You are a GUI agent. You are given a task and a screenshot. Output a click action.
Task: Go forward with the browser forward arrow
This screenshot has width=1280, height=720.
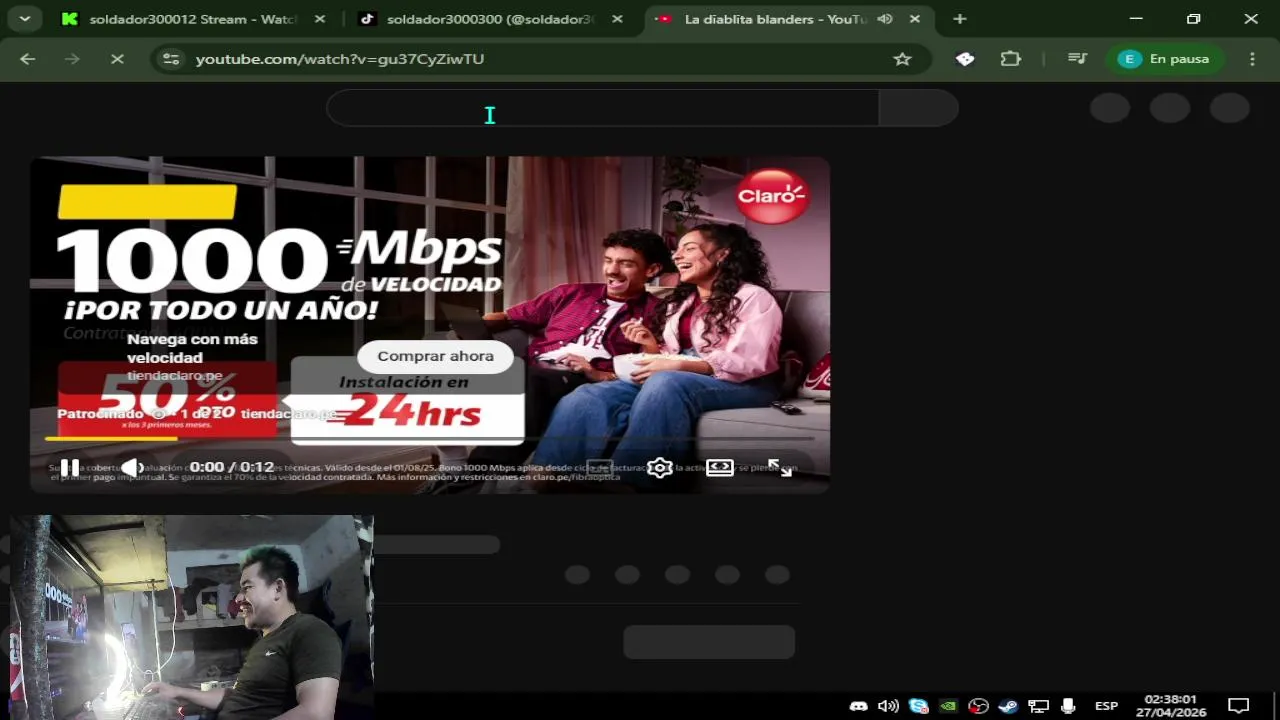point(72,59)
